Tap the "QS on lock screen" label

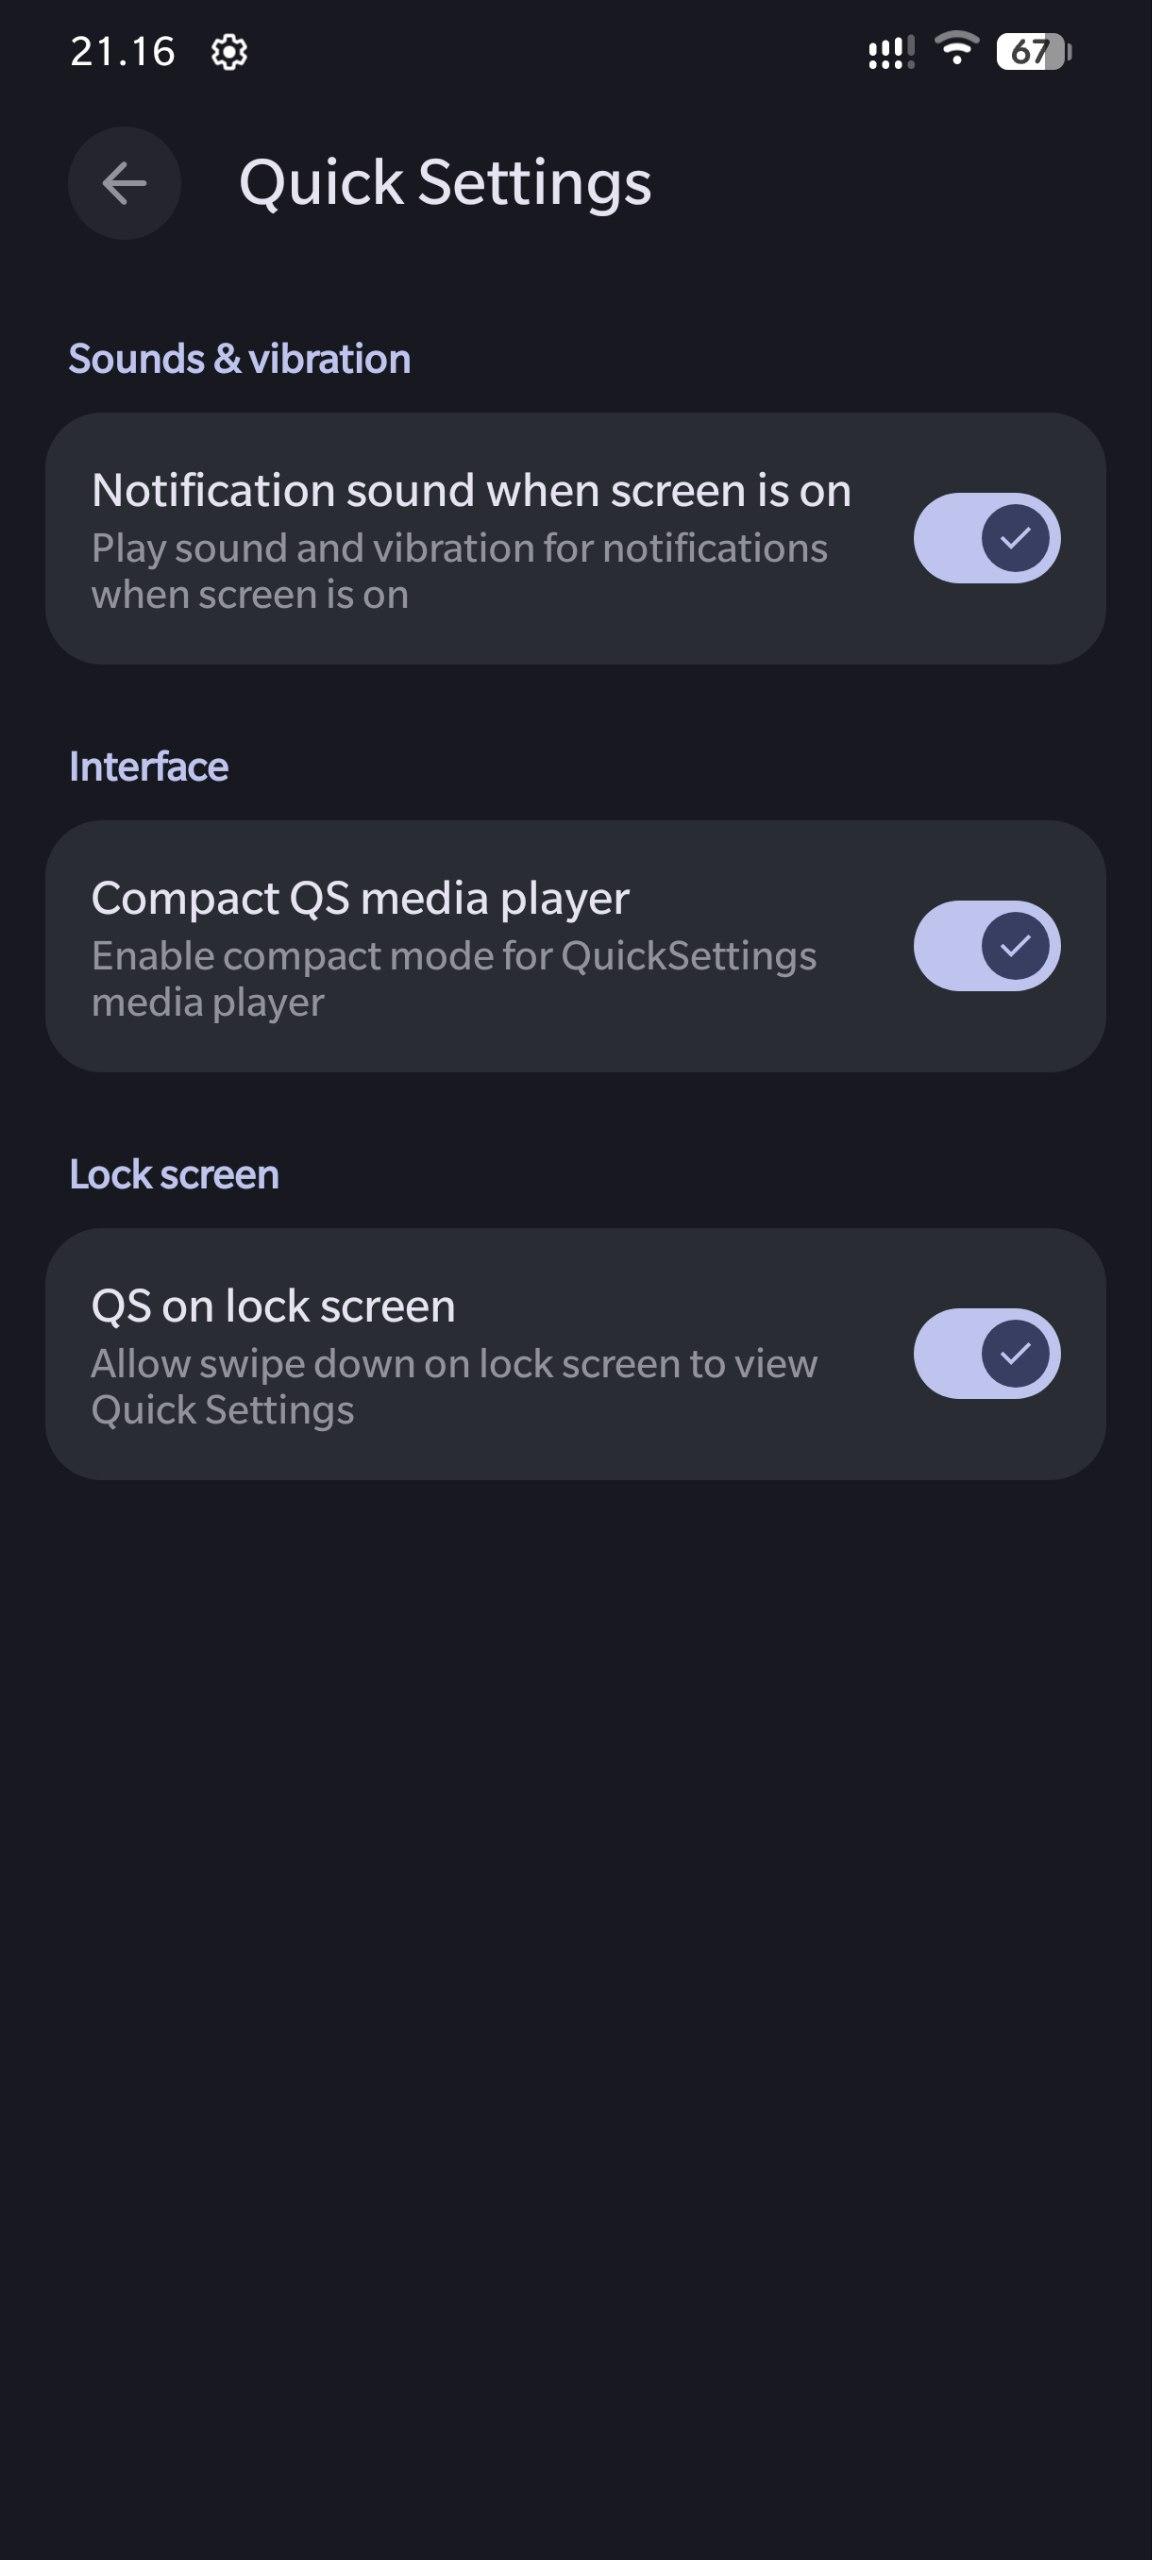tap(273, 1306)
